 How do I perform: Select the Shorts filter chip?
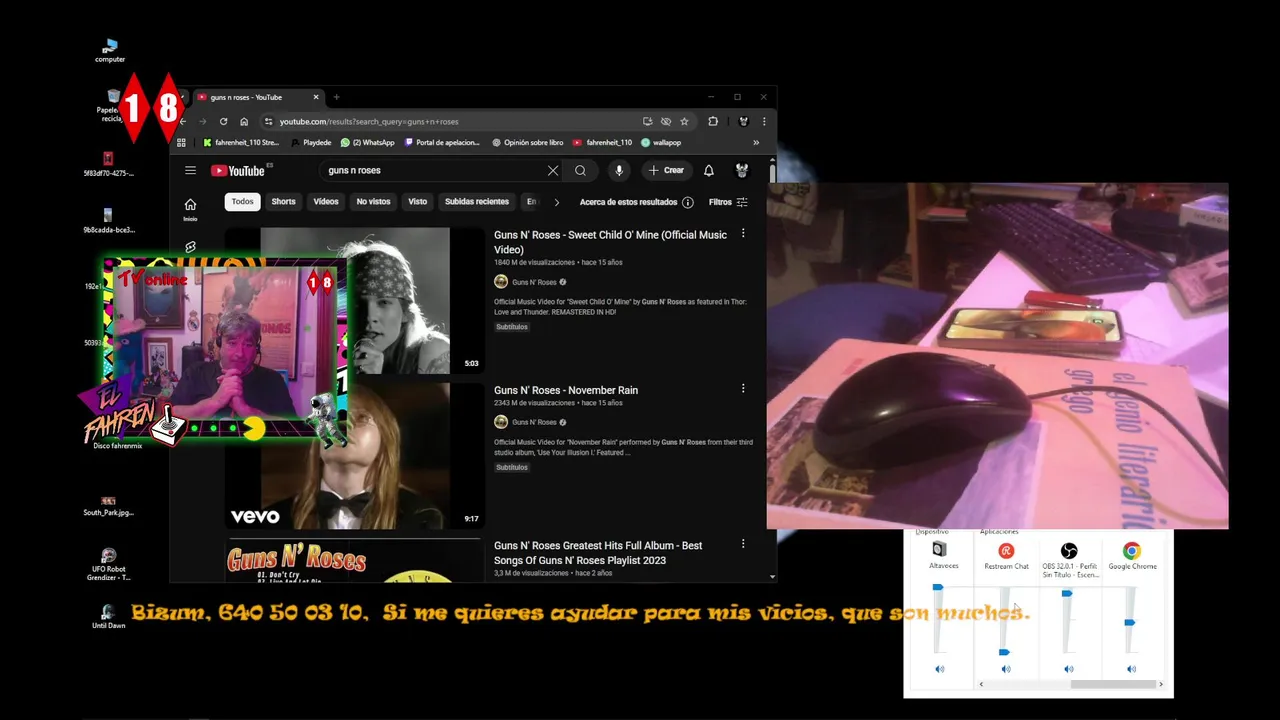284,202
